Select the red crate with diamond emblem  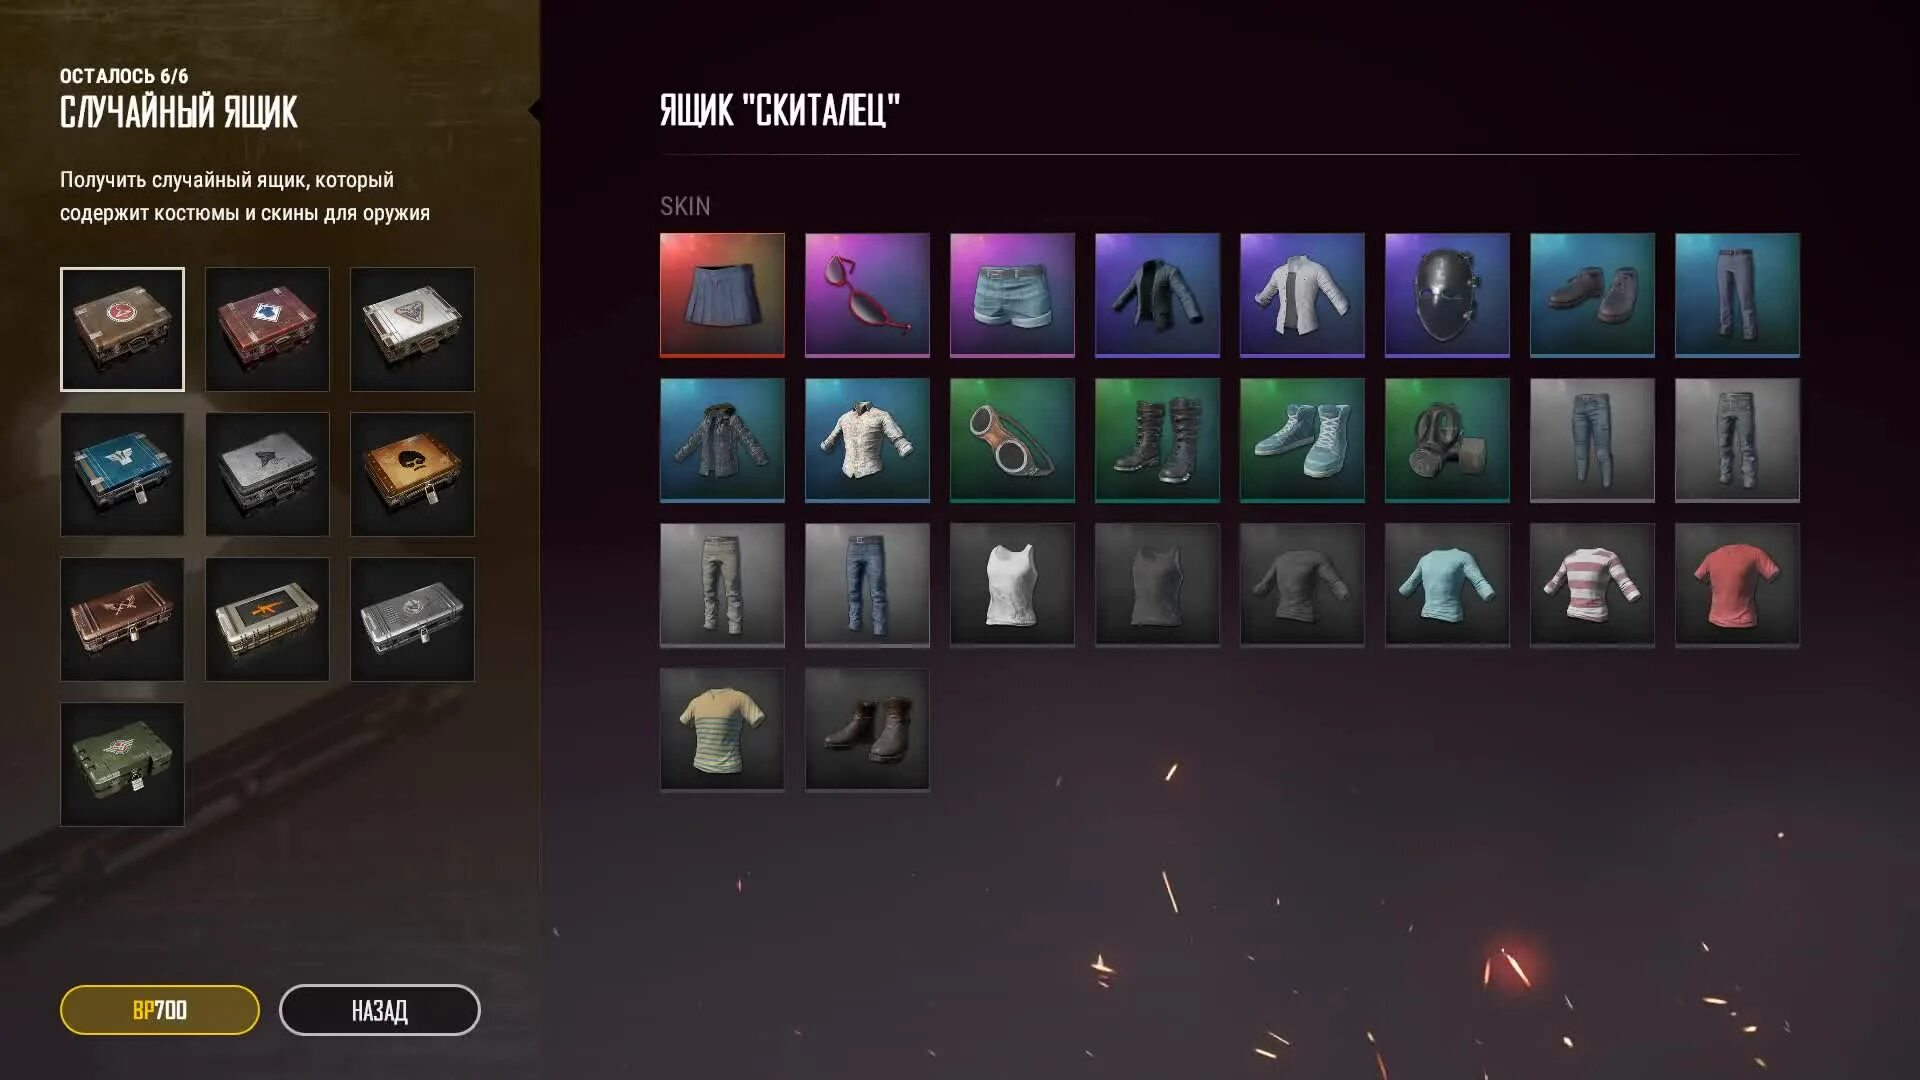[x=267, y=329]
